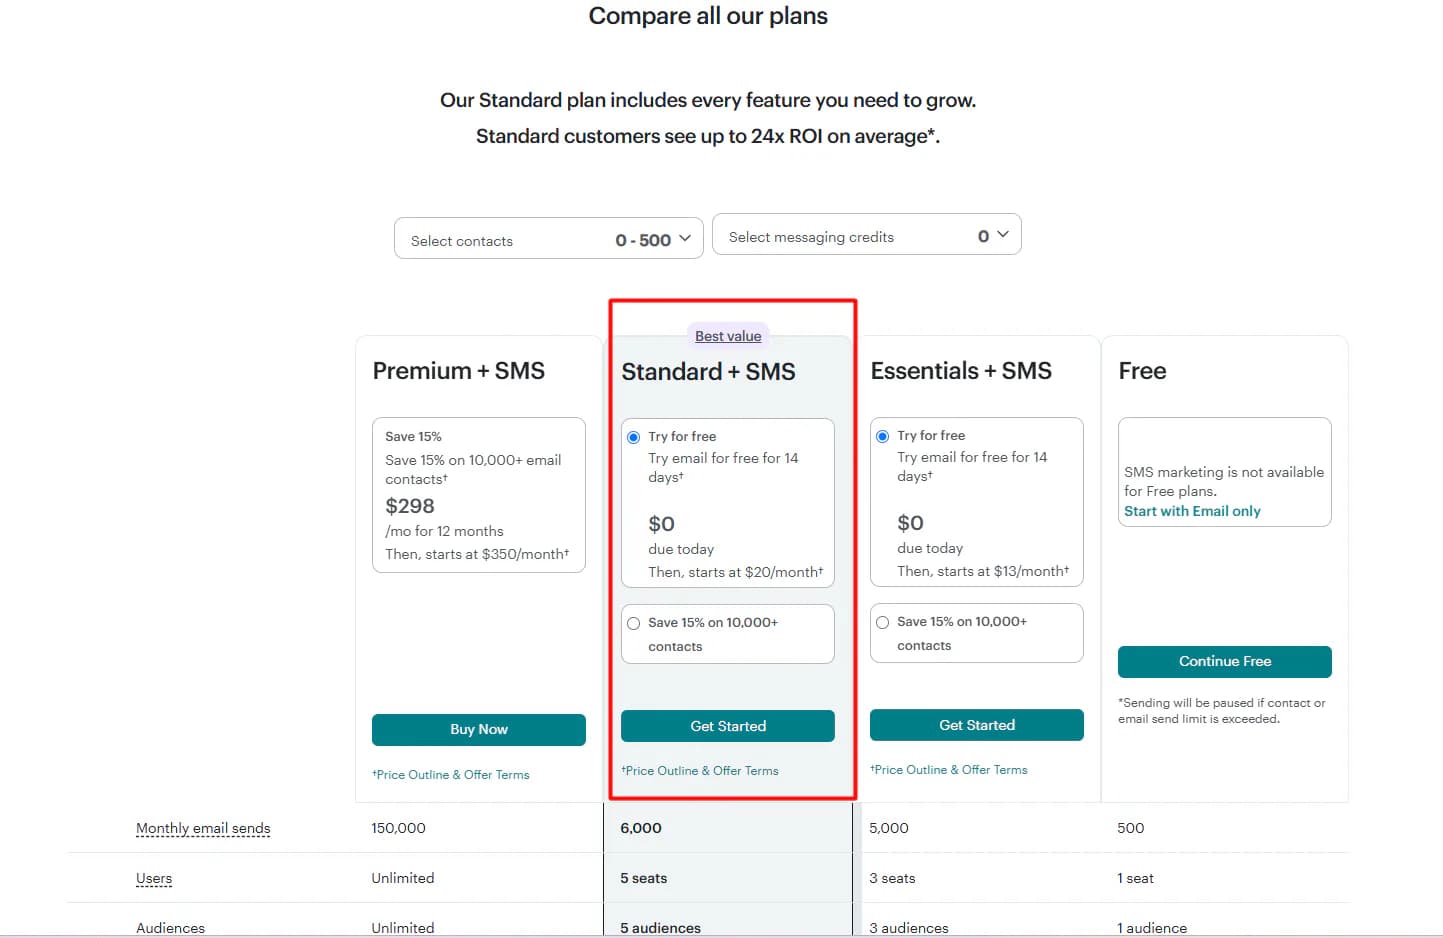Image resolution: width=1443 pixels, height=938 pixels.
Task: Click Then, starts at $350/month text
Action: point(477,554)
